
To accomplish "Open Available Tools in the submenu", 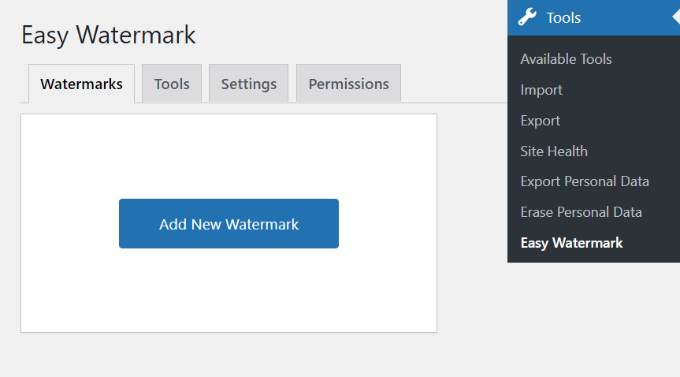I will pos(566,59).
